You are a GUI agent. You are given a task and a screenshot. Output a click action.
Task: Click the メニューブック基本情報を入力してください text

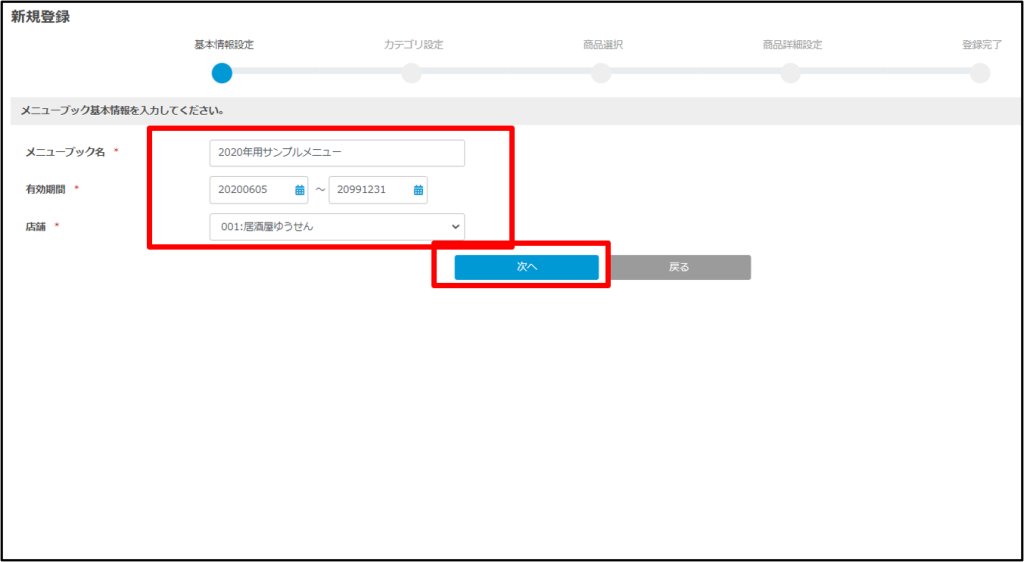(x=123, y=111)
